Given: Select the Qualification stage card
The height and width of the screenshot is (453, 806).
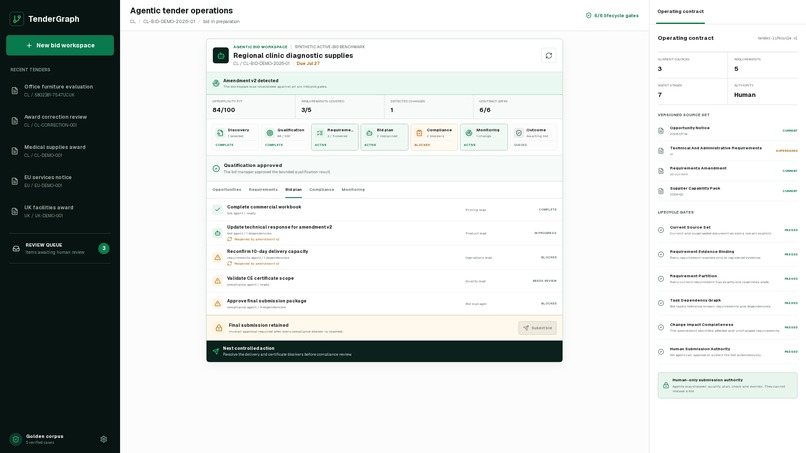Looking at the screenshot, I should pos(285,137).
